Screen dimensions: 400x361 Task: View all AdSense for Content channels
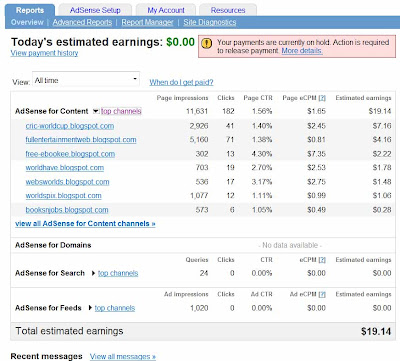point(85,224)
